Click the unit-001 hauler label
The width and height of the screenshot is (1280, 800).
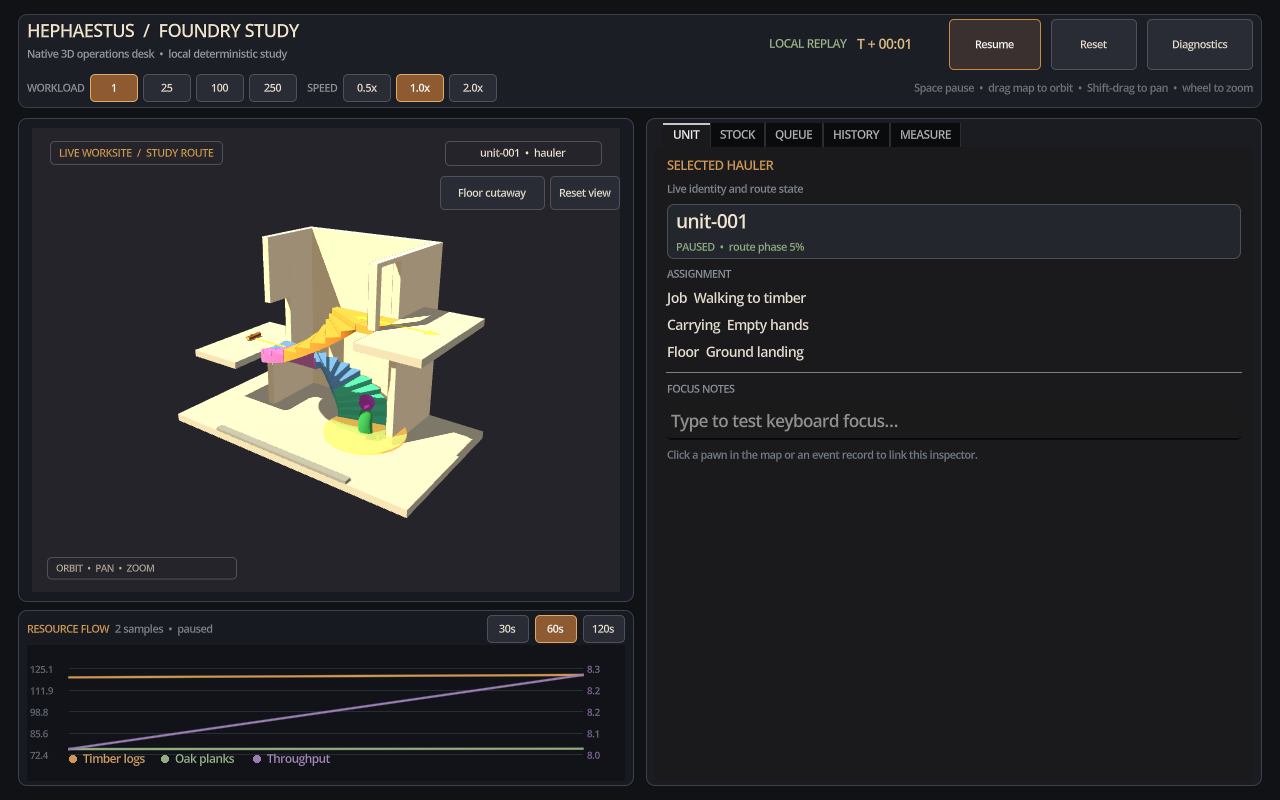523,153
